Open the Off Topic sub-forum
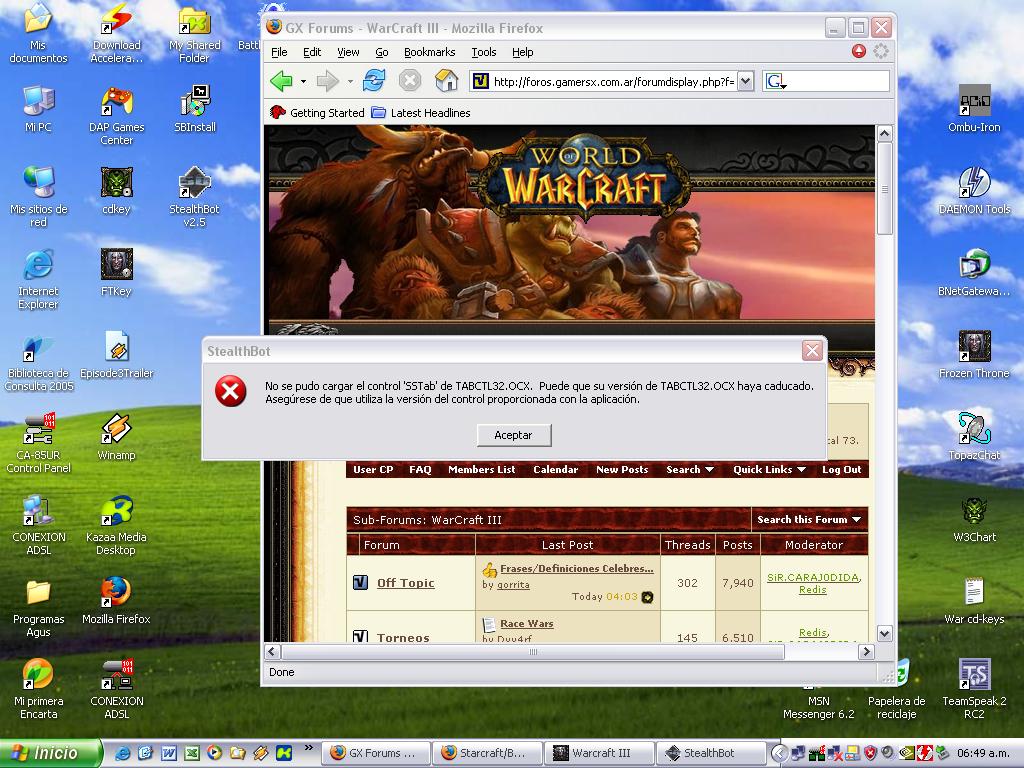This screenshot has height=768, width=1024. click(x=405, y=583)
